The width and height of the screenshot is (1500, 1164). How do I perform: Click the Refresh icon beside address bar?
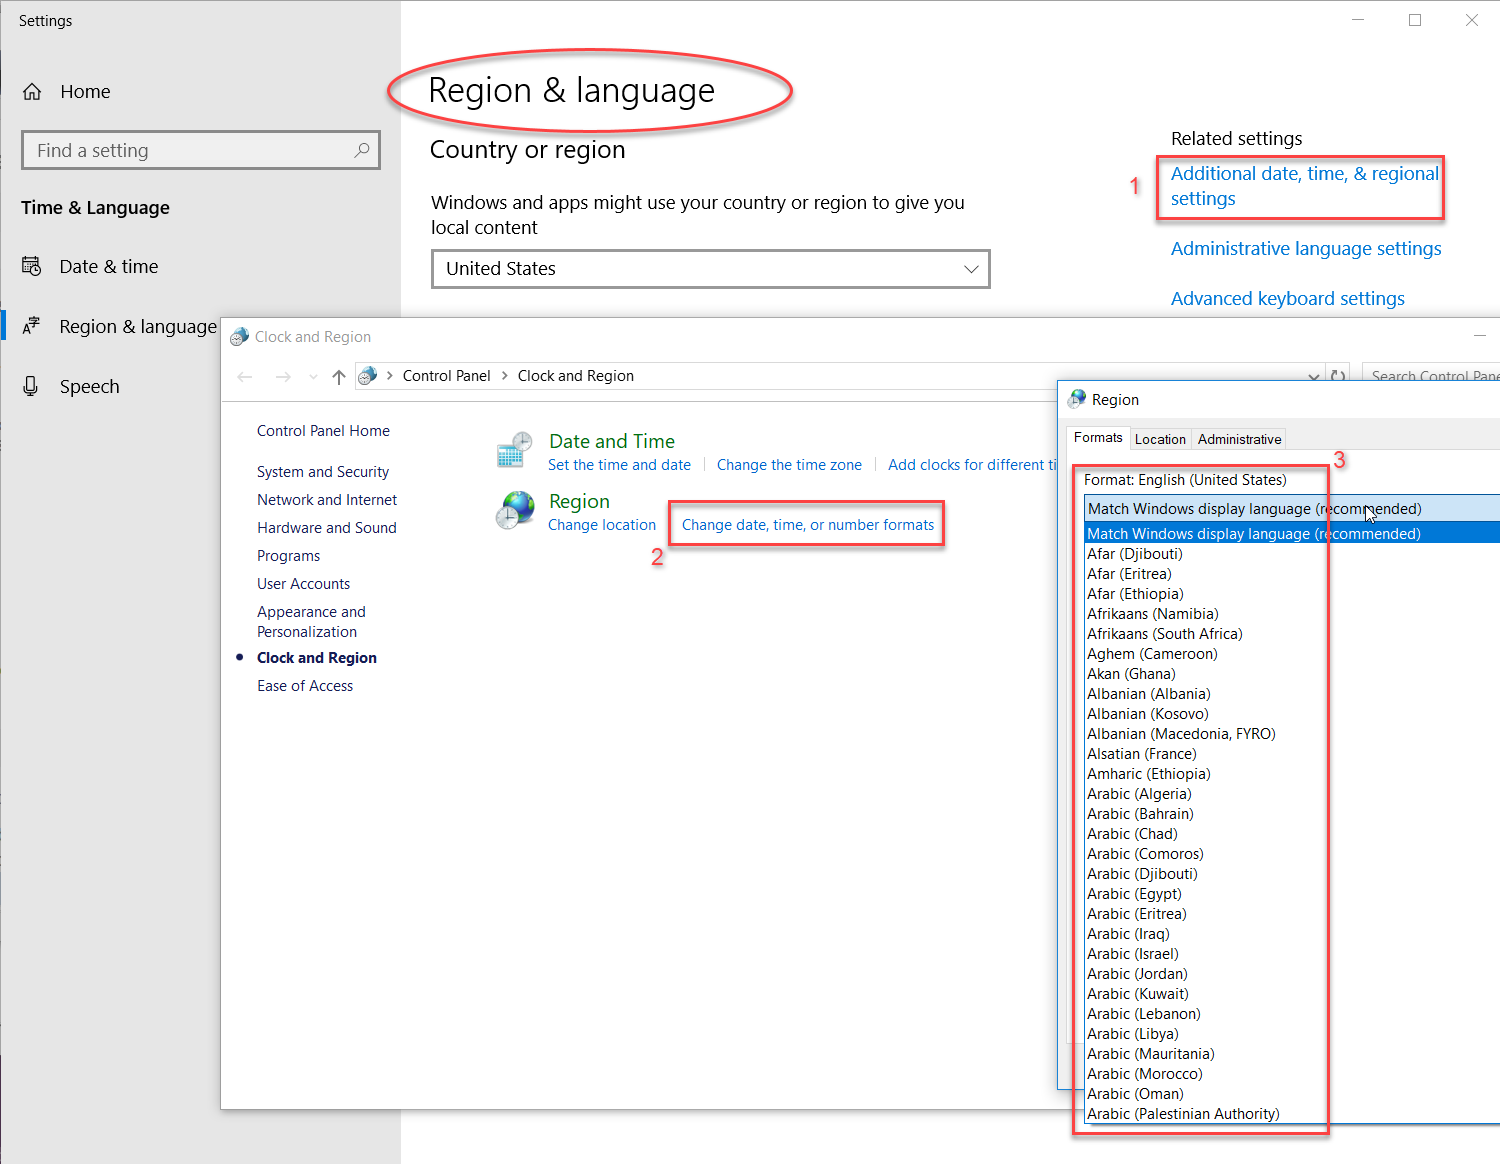point(1338,377)
